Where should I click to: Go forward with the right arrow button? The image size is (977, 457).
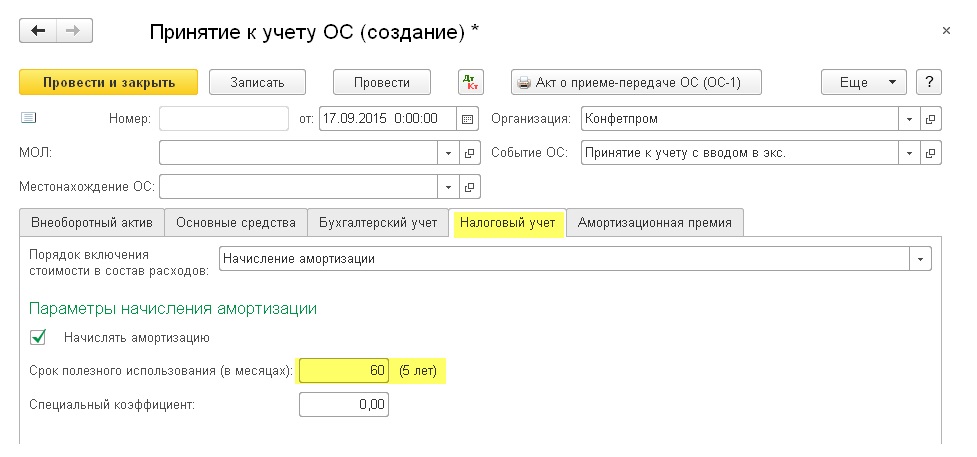(75, 31)
